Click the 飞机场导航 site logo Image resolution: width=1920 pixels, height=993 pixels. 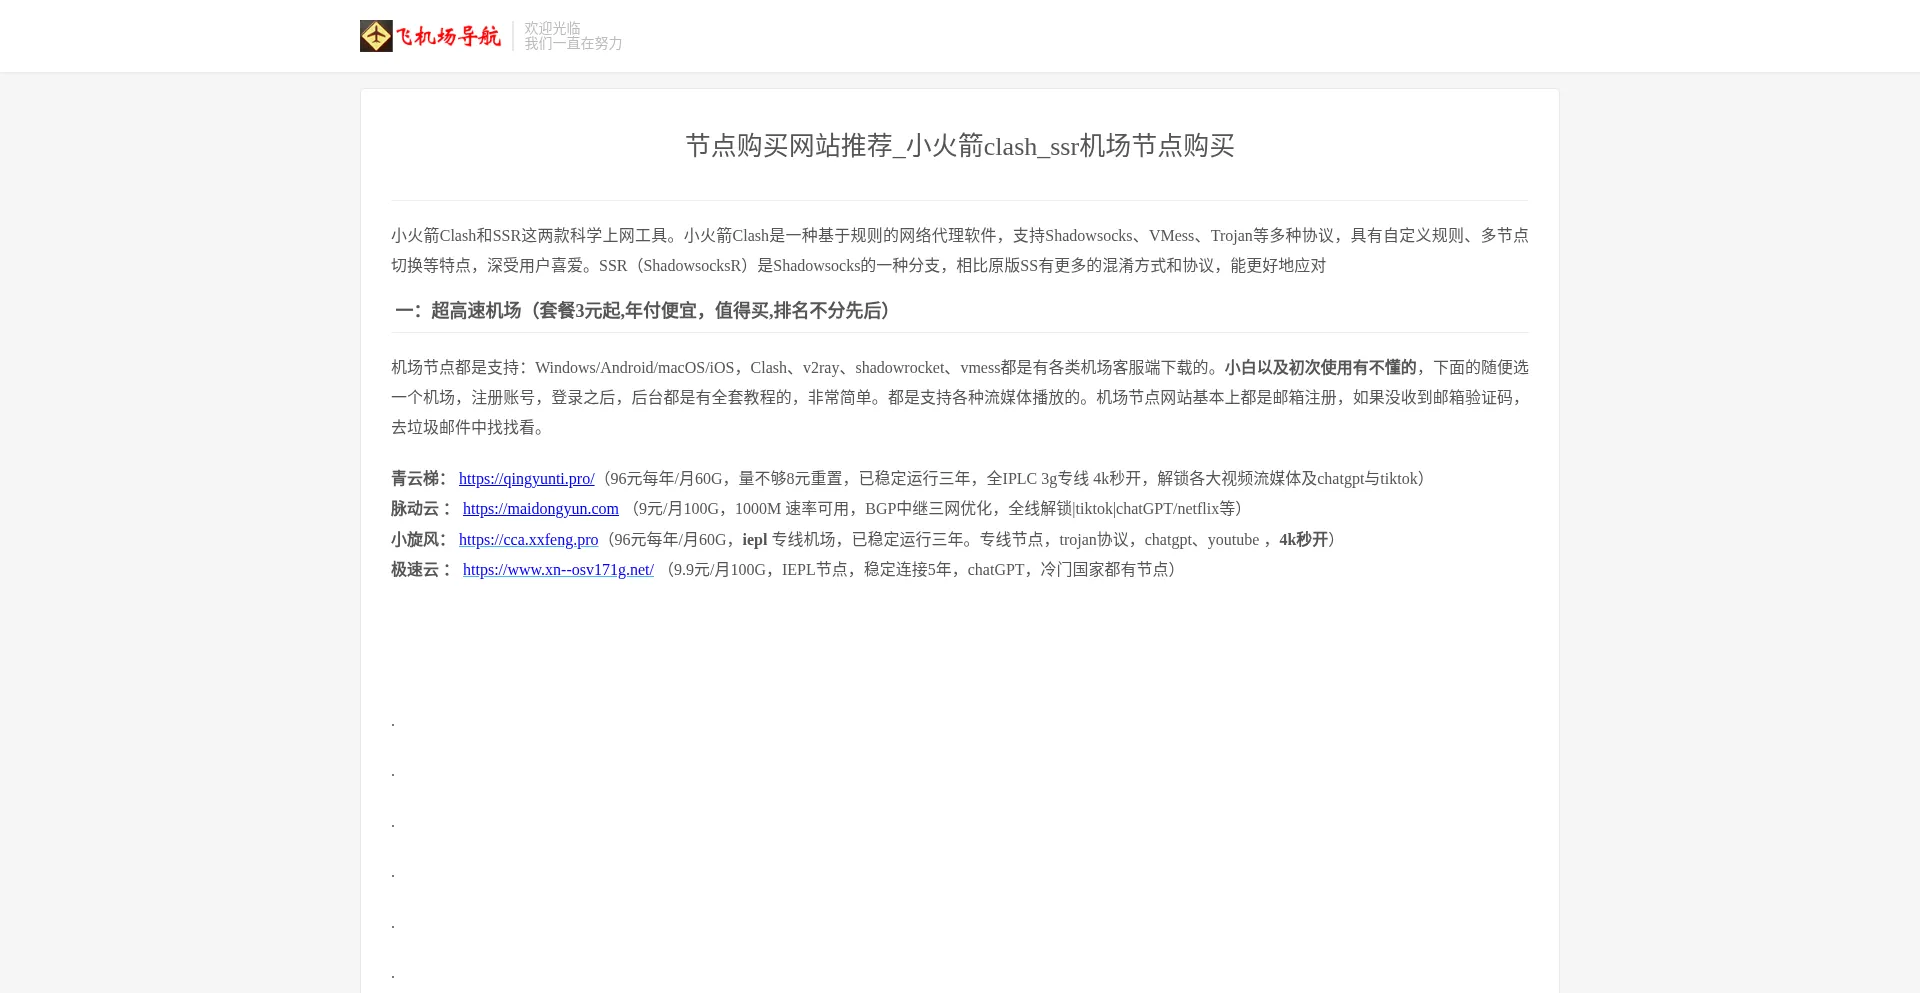point(430,36)
